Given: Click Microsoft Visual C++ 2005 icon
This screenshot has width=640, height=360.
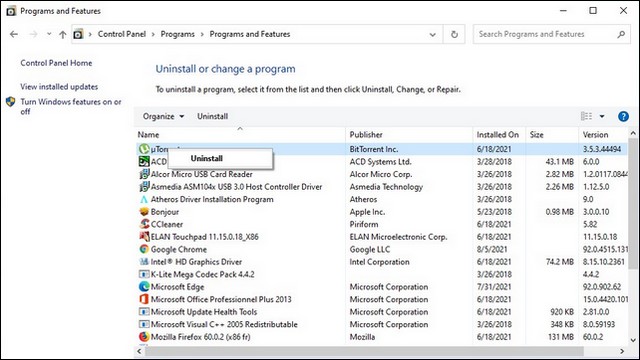Looking at the screenshot, I should (x=144, y=324).
